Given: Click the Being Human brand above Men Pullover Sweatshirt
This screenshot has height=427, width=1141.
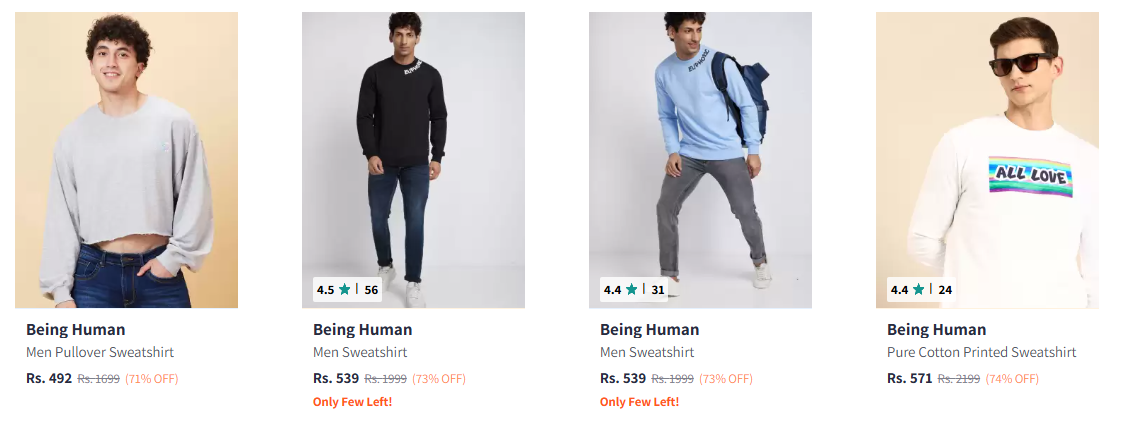Looking at the screenshot, I should [76, 329].
